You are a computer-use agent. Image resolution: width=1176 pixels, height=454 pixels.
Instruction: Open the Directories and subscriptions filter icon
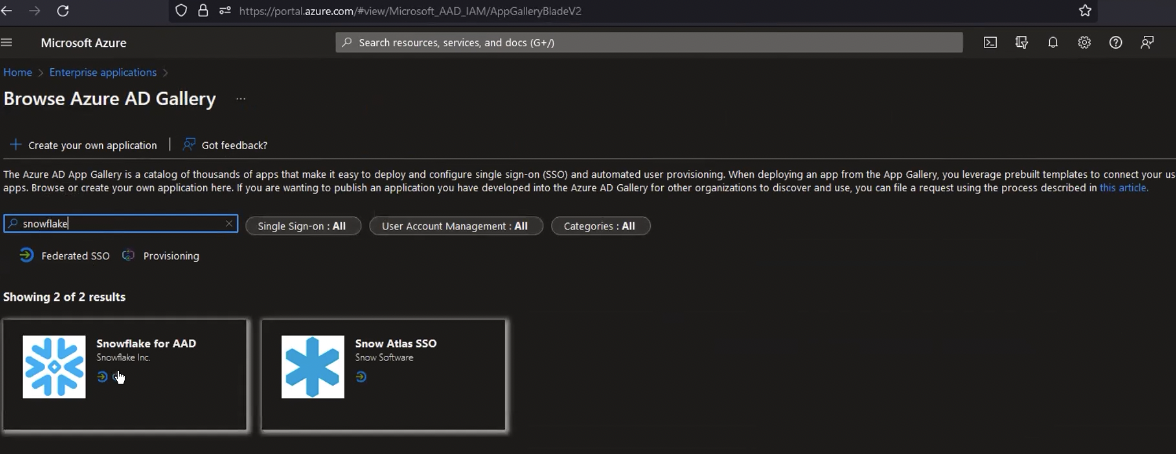point(1022,43)
